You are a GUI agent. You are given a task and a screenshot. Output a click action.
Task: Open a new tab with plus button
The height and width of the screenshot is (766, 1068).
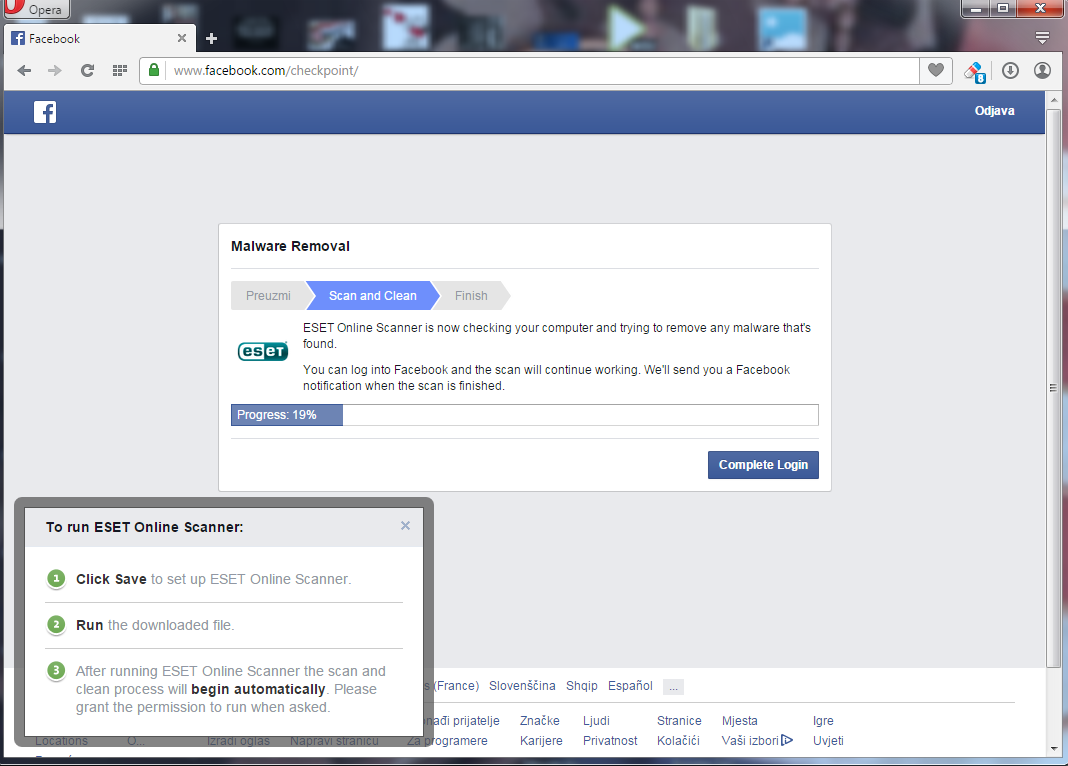211,39
